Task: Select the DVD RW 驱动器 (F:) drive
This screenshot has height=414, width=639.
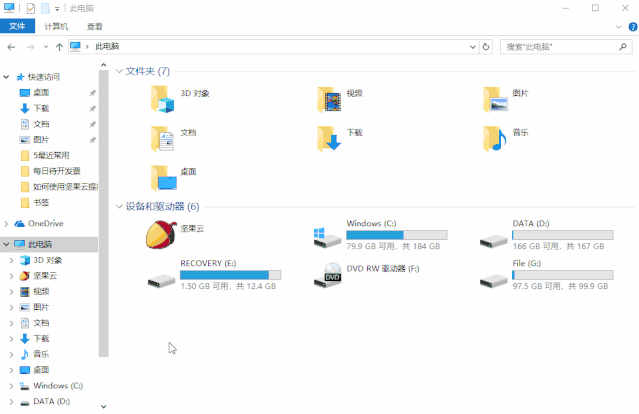Action: tap(366, 275)
